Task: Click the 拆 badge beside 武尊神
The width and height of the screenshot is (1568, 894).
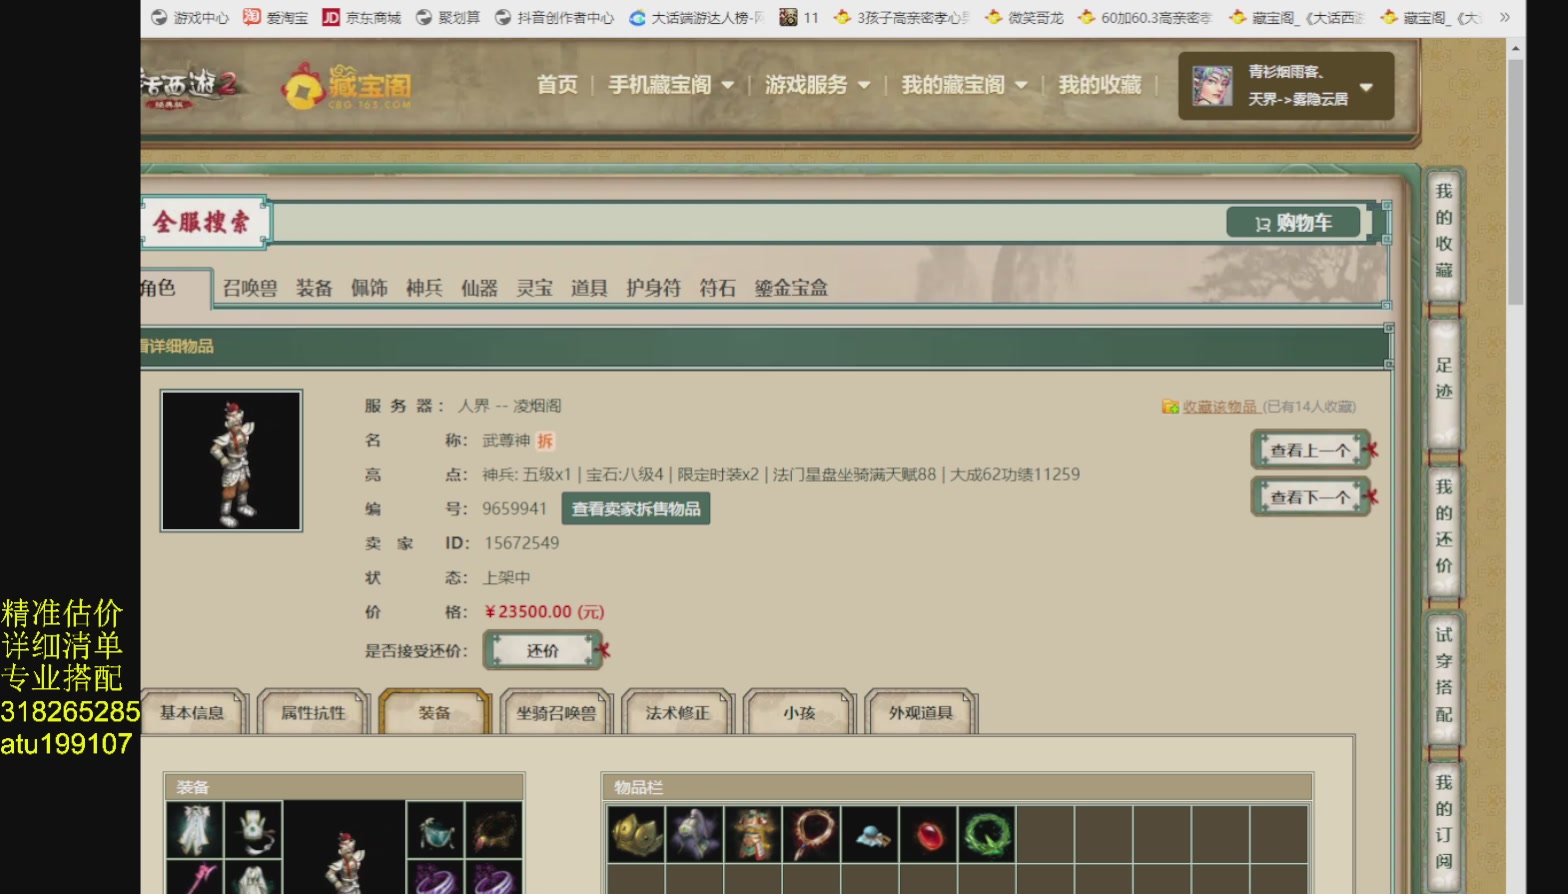Action: pyautogui.click(x=545, y=441)
